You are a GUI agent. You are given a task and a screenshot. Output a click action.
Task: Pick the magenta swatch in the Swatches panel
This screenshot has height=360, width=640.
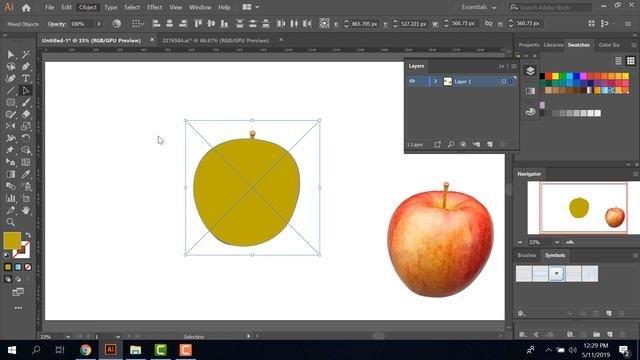tap(583, 76)
